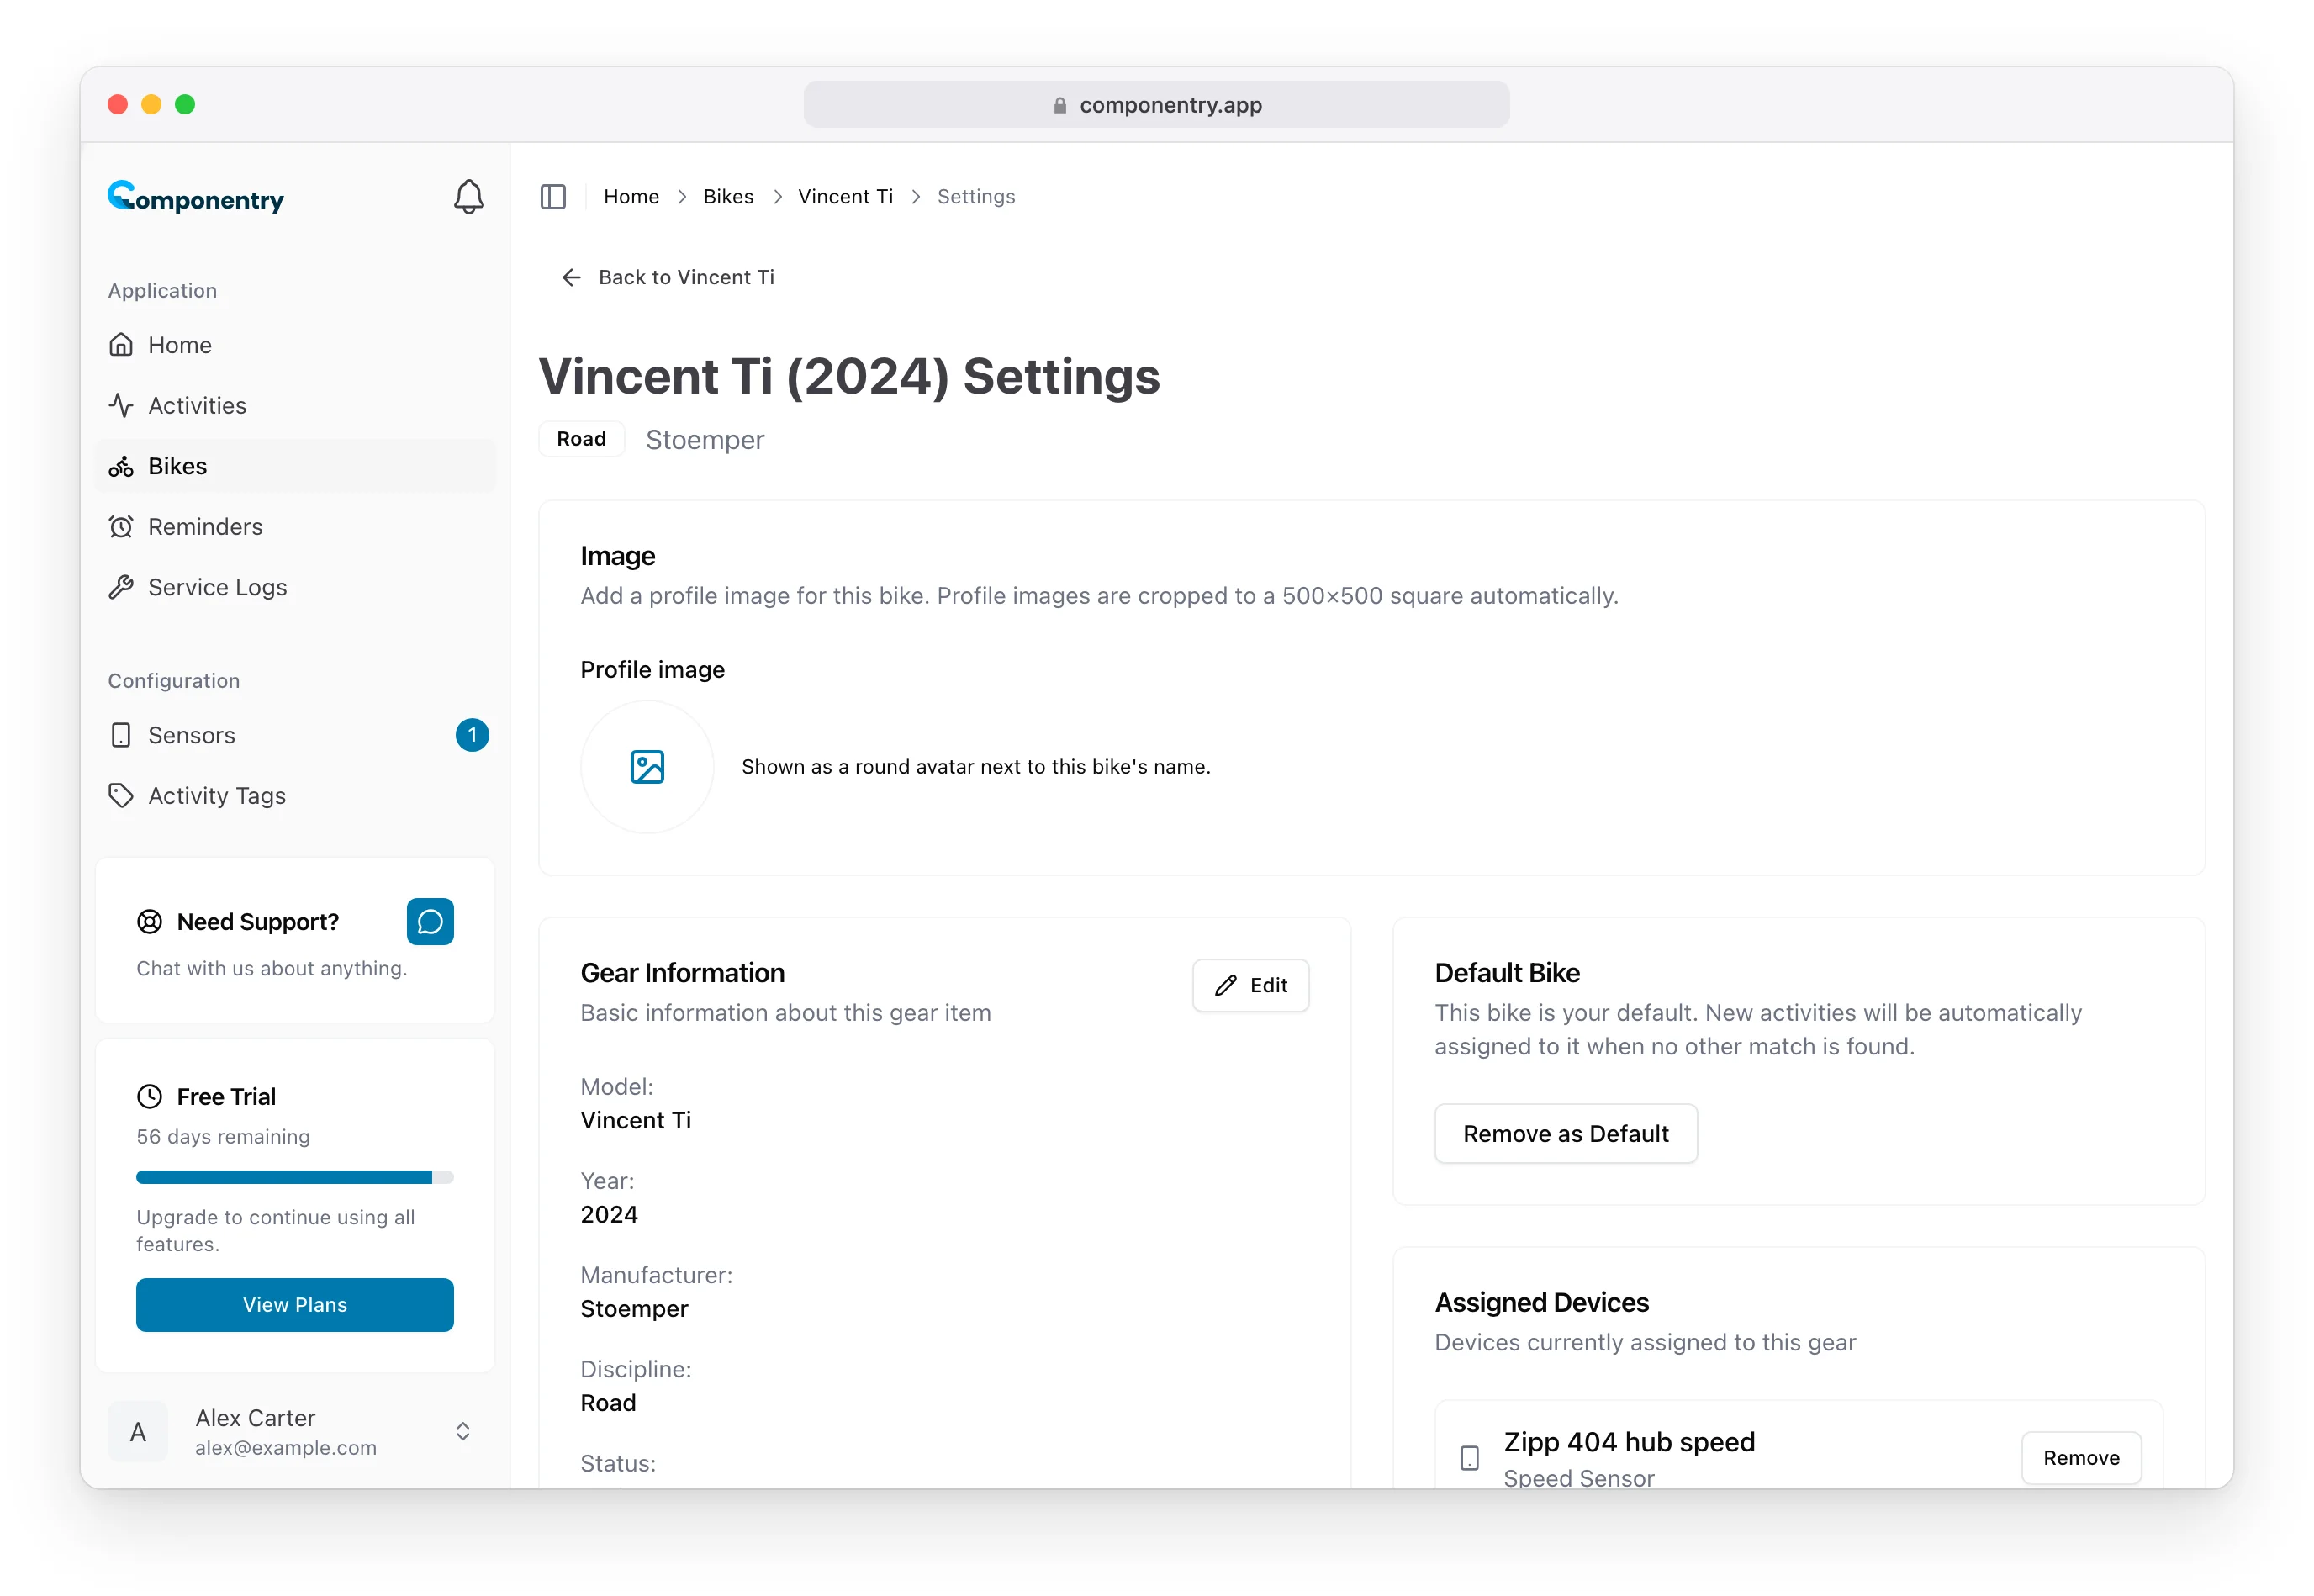Click the Zipp 404 sensor device icon

click(1469, 1458)
